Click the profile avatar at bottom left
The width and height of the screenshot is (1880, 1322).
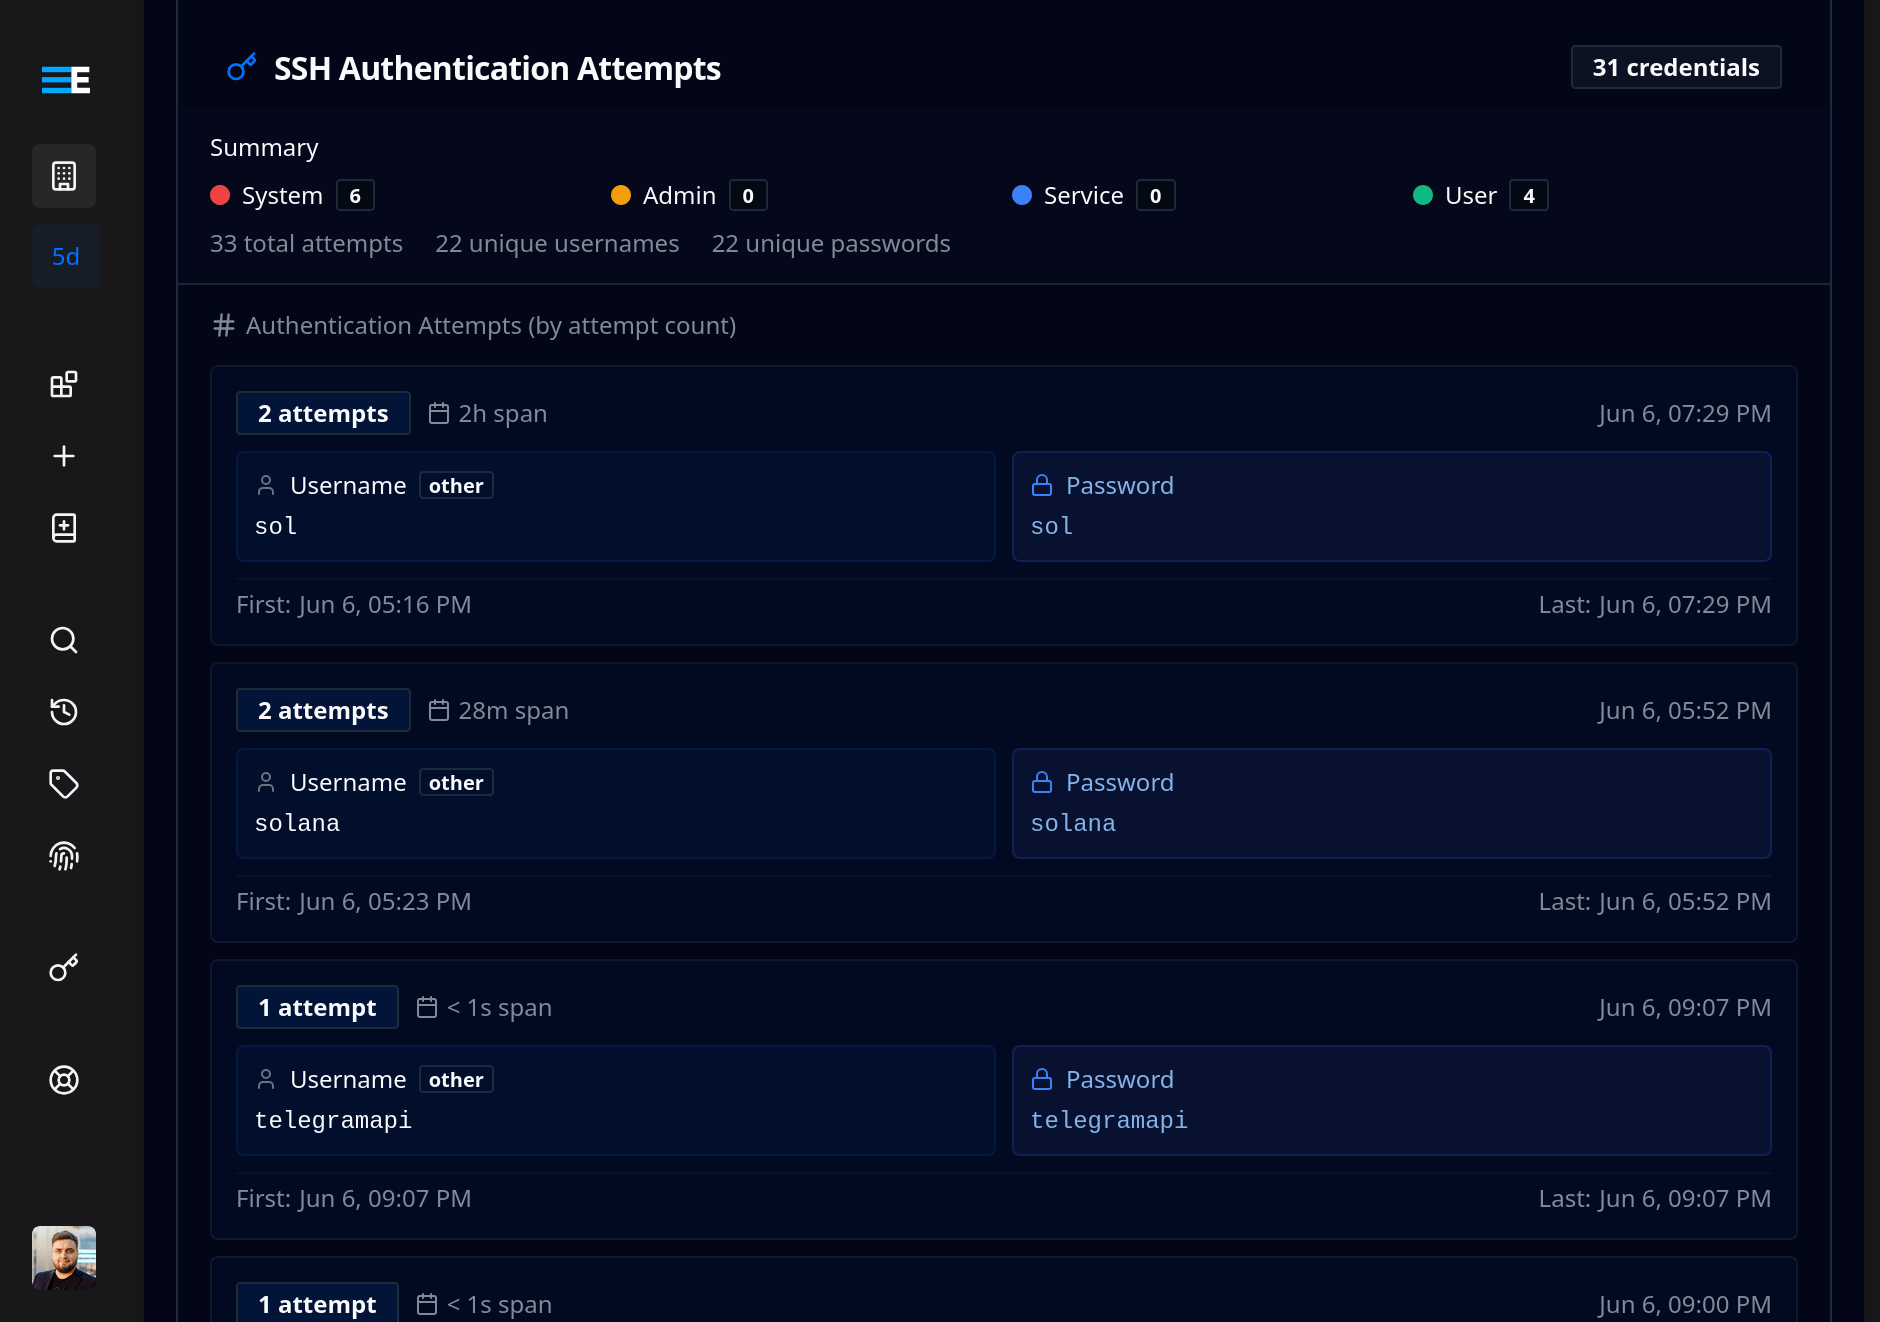pos(64,1258)
